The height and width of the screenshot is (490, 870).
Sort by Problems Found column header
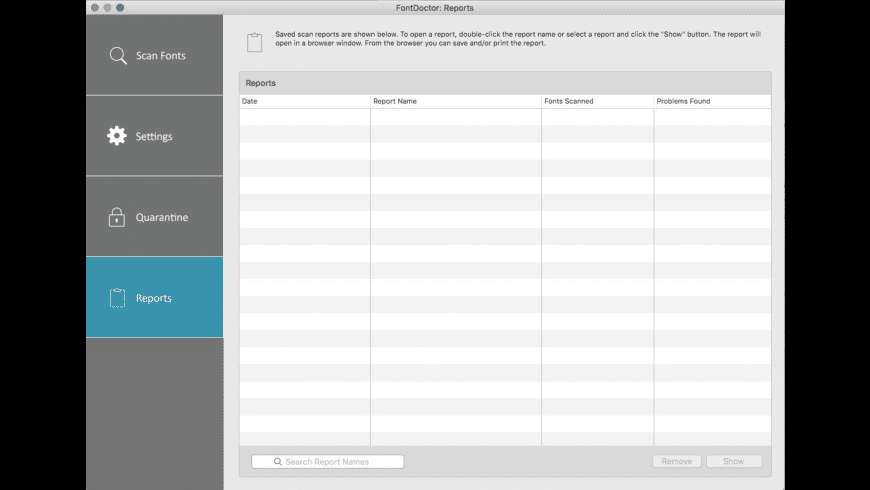click(x=712, y=101)
